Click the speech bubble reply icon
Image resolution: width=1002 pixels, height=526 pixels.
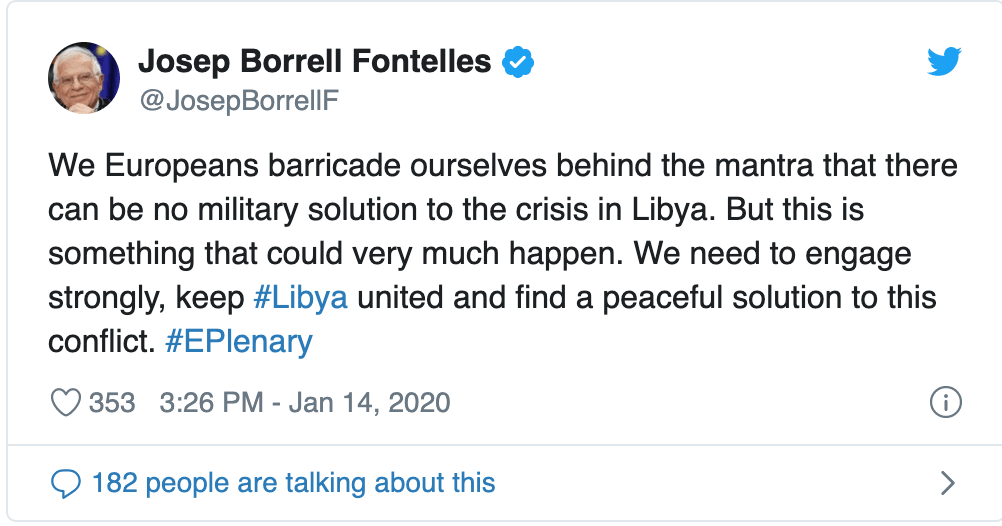point(65,485)
